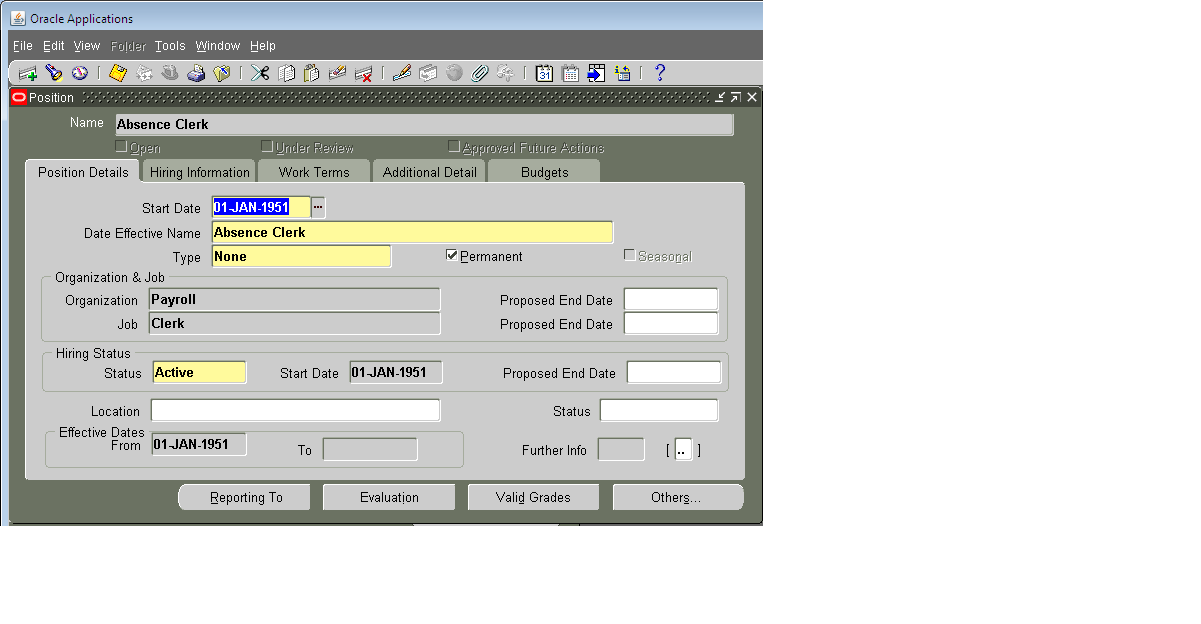
Task: Select the Type field showing None
Action: coord(300,256)
